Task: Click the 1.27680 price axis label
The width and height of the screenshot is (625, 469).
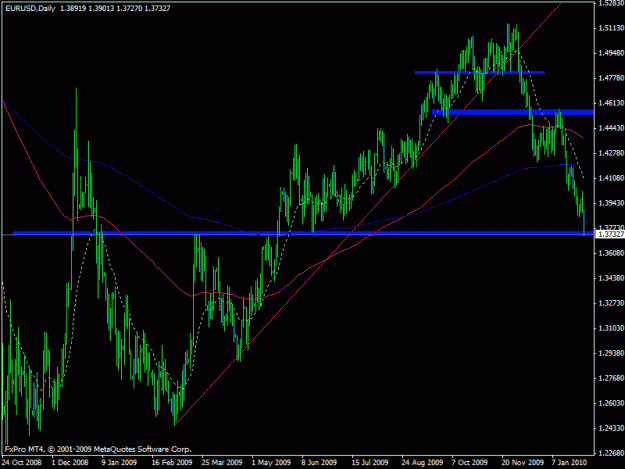Action: point(611,378)
